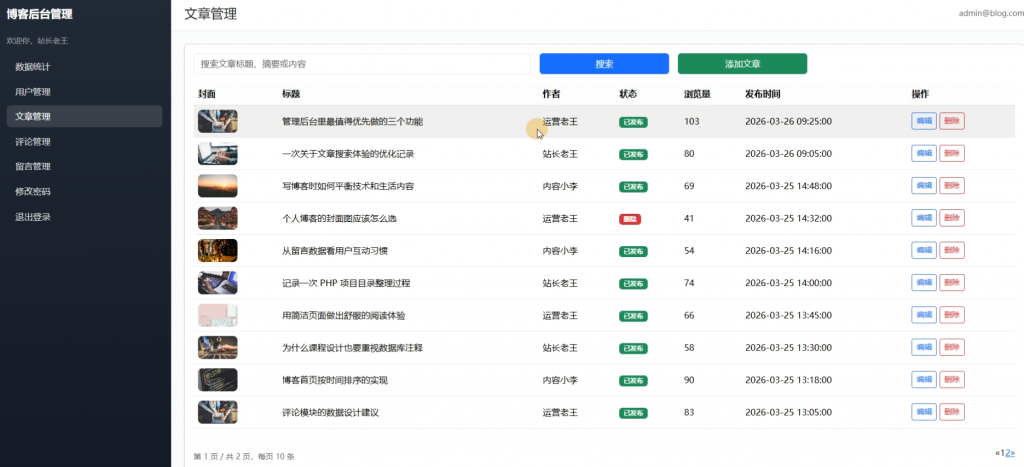The image size is (1024, 467).
Task: Click title 从留言数据看用户互动习惯
Action: (335, 251)
